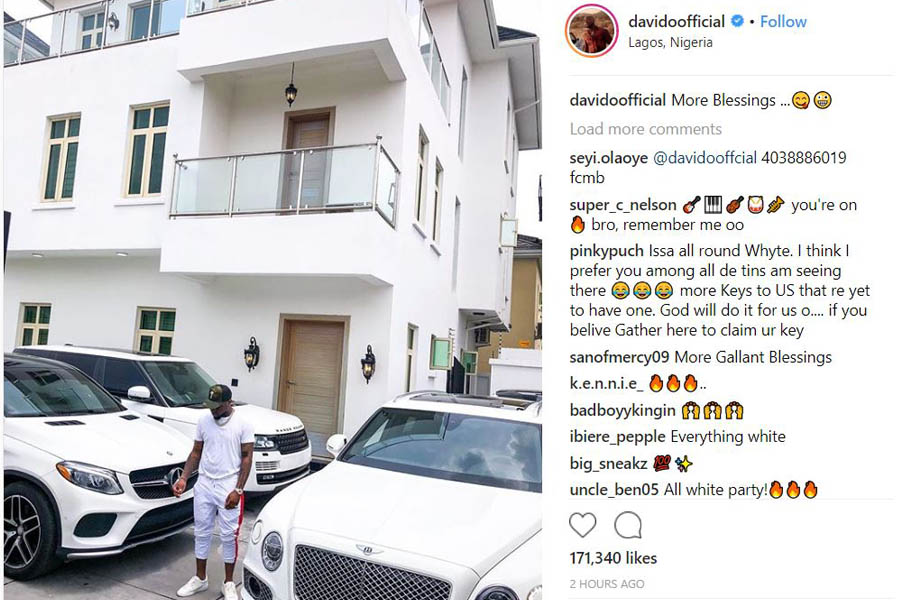The height and width of the screenshot is (600, 900).
Task: Visit super_c_nelson commenter profile
Action: (x=623, y=205)
